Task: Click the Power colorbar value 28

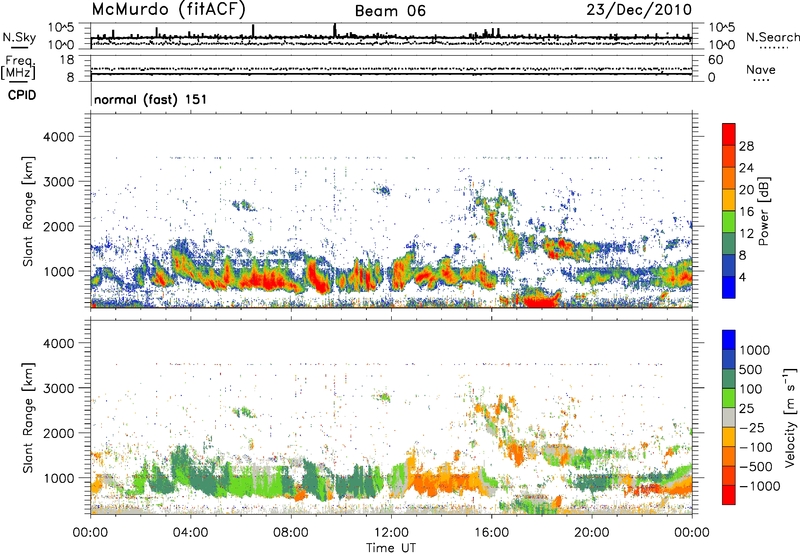Action: (746, 146)
